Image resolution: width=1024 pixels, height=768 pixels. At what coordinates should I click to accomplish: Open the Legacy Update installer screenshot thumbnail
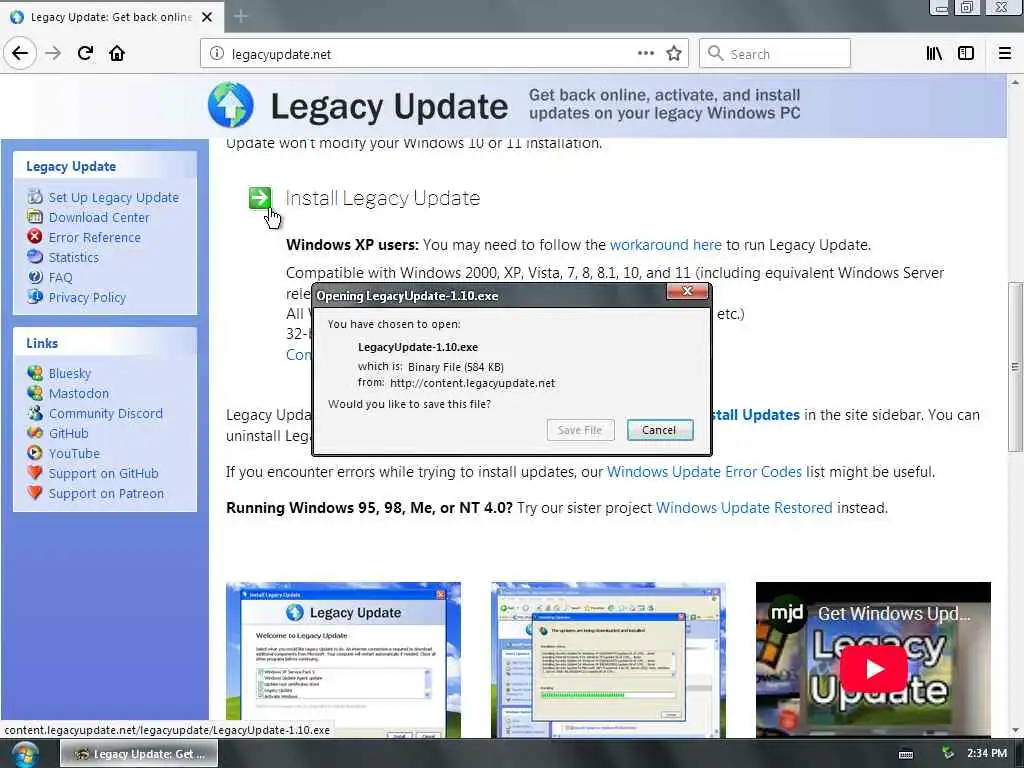point(344,660)
